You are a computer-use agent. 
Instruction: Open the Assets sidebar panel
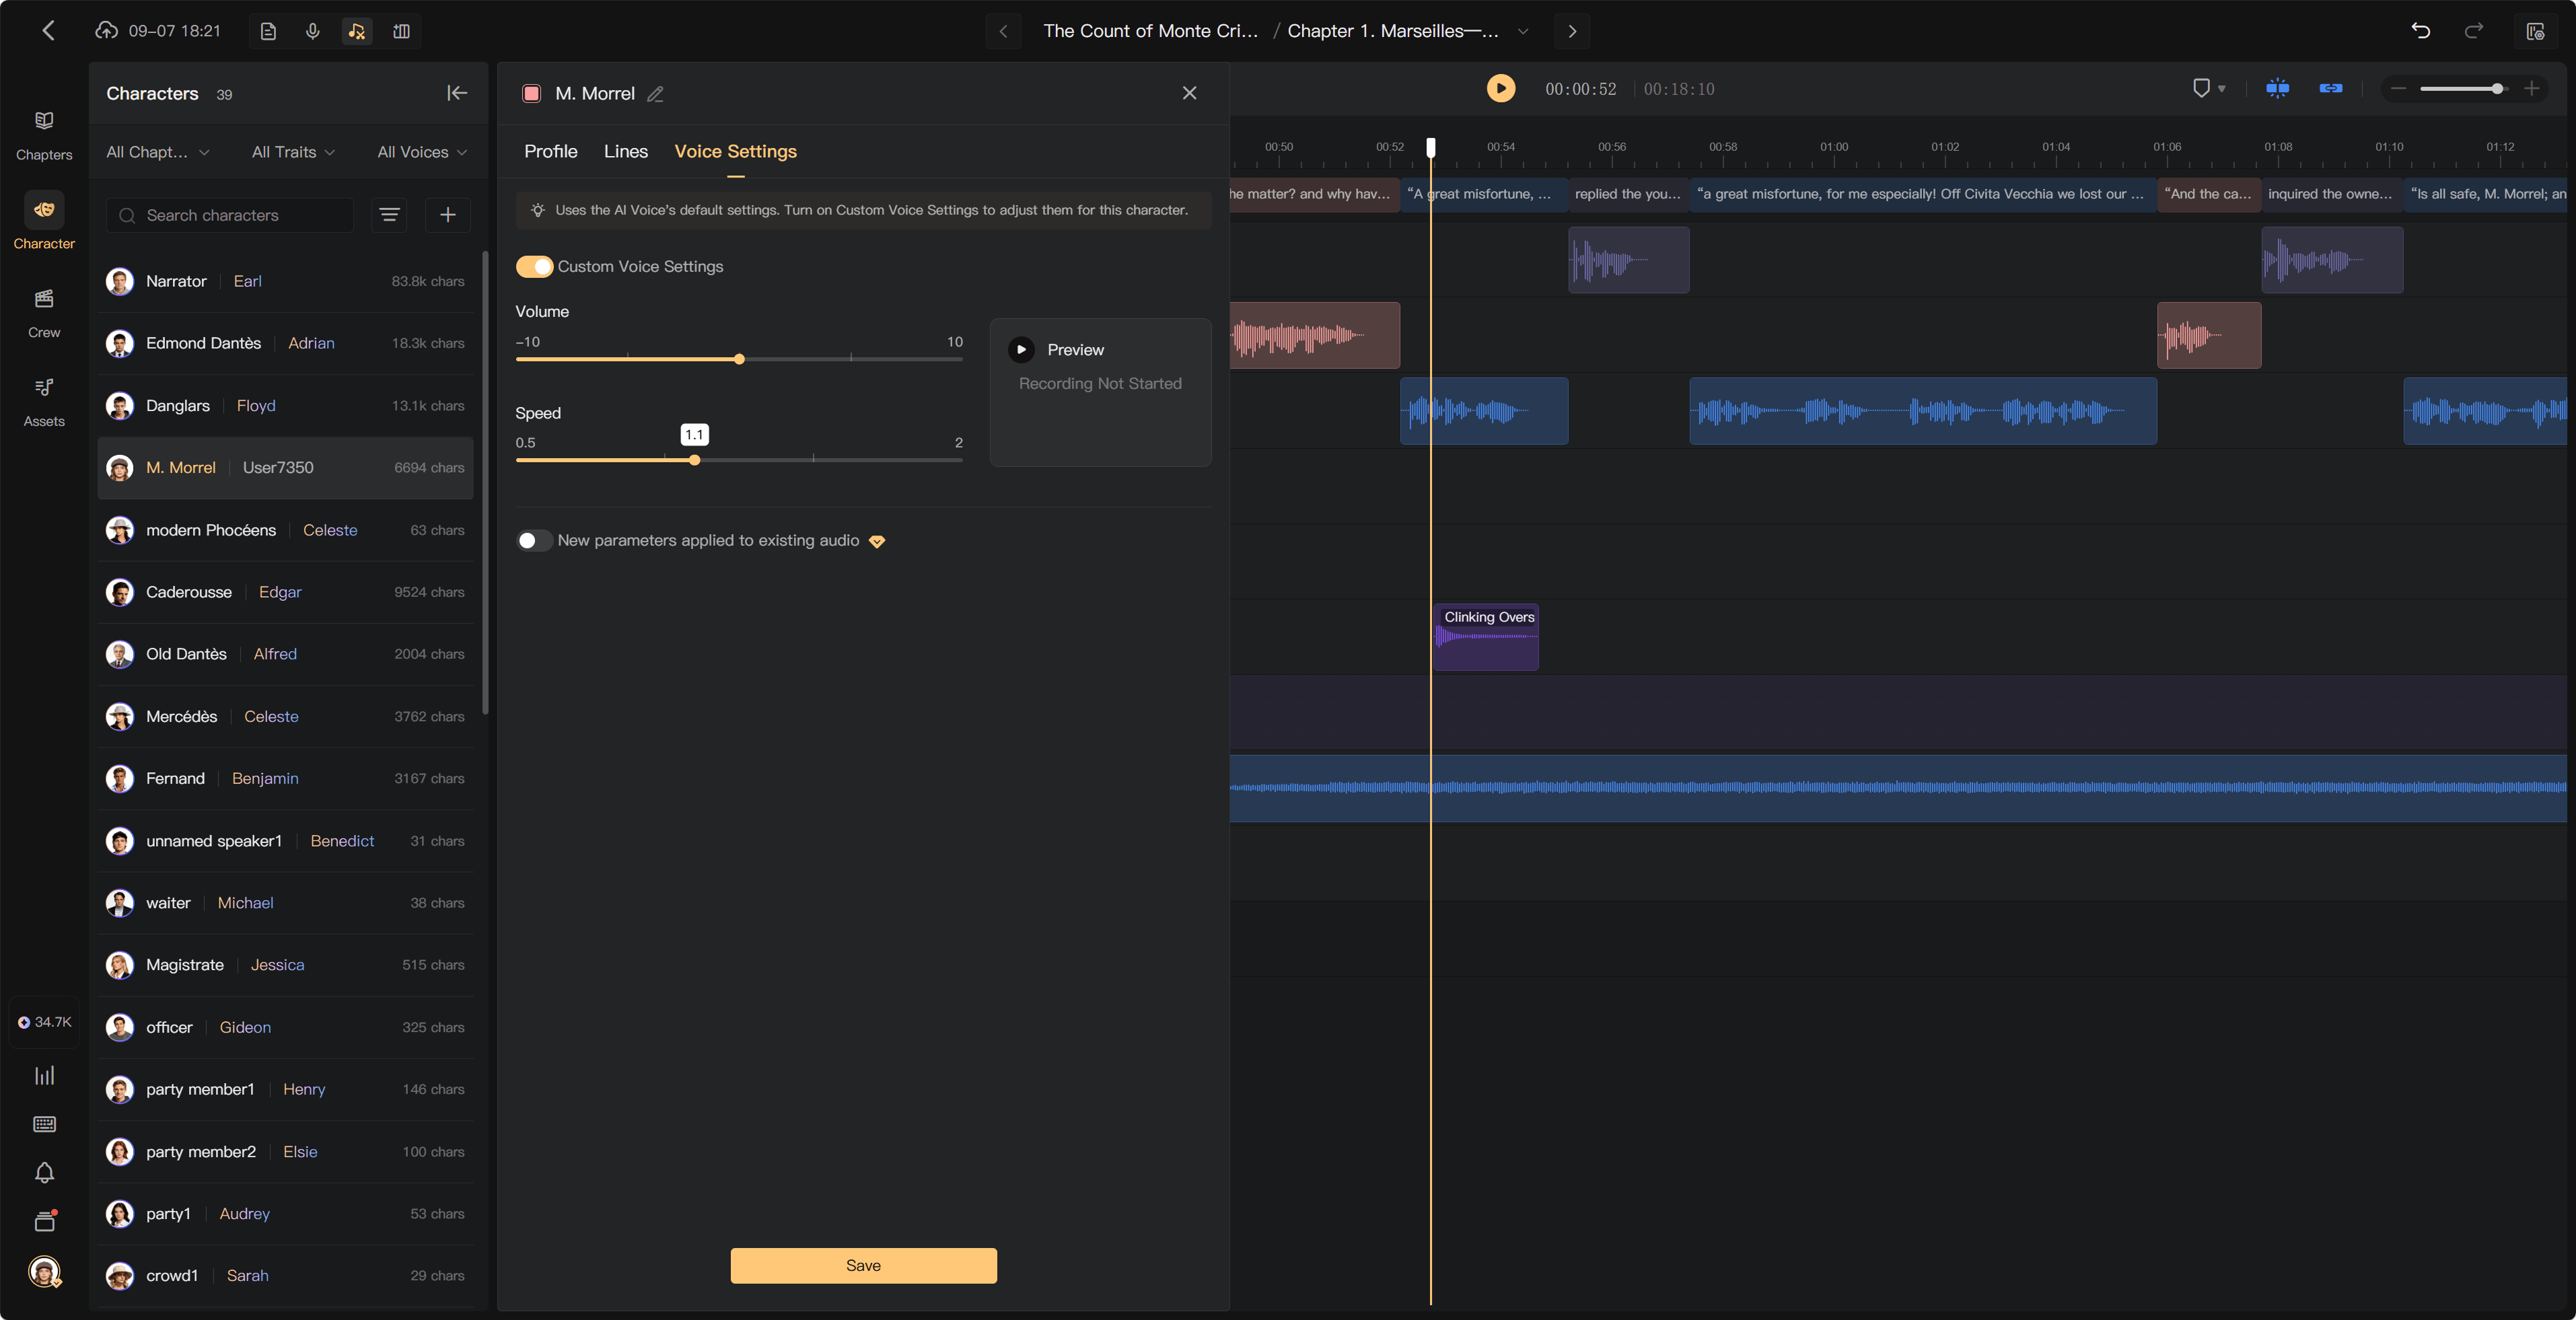44,401
